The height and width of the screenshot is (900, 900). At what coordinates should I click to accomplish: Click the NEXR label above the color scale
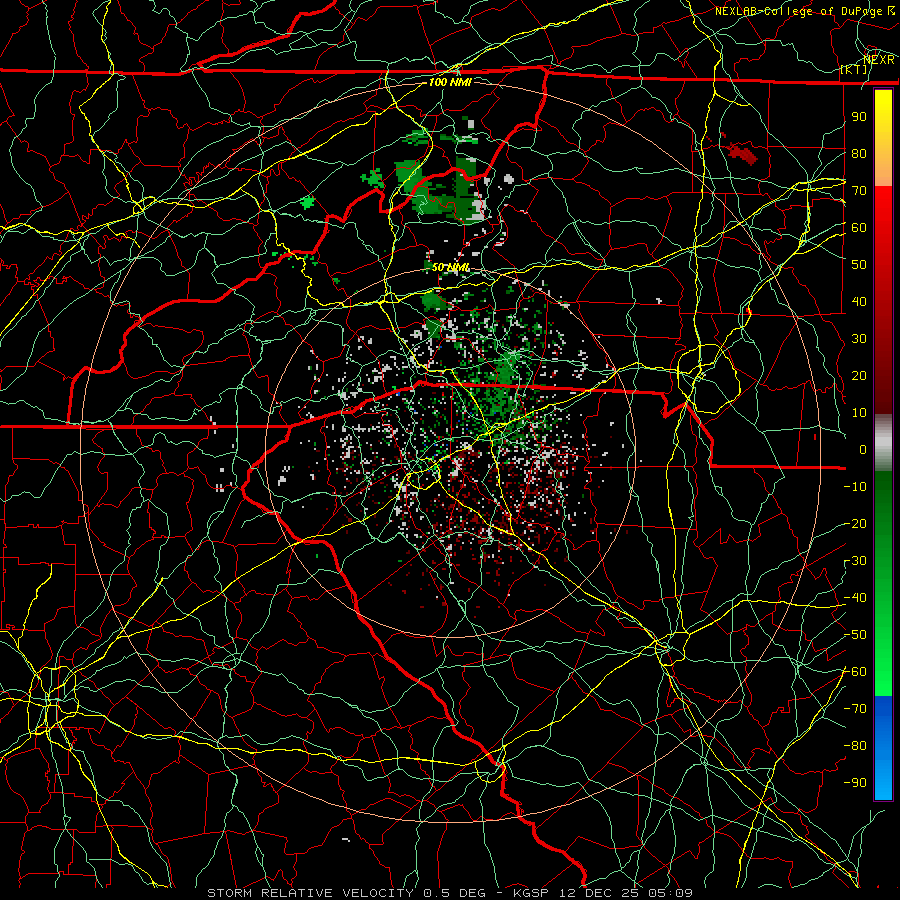click(879, 60)
